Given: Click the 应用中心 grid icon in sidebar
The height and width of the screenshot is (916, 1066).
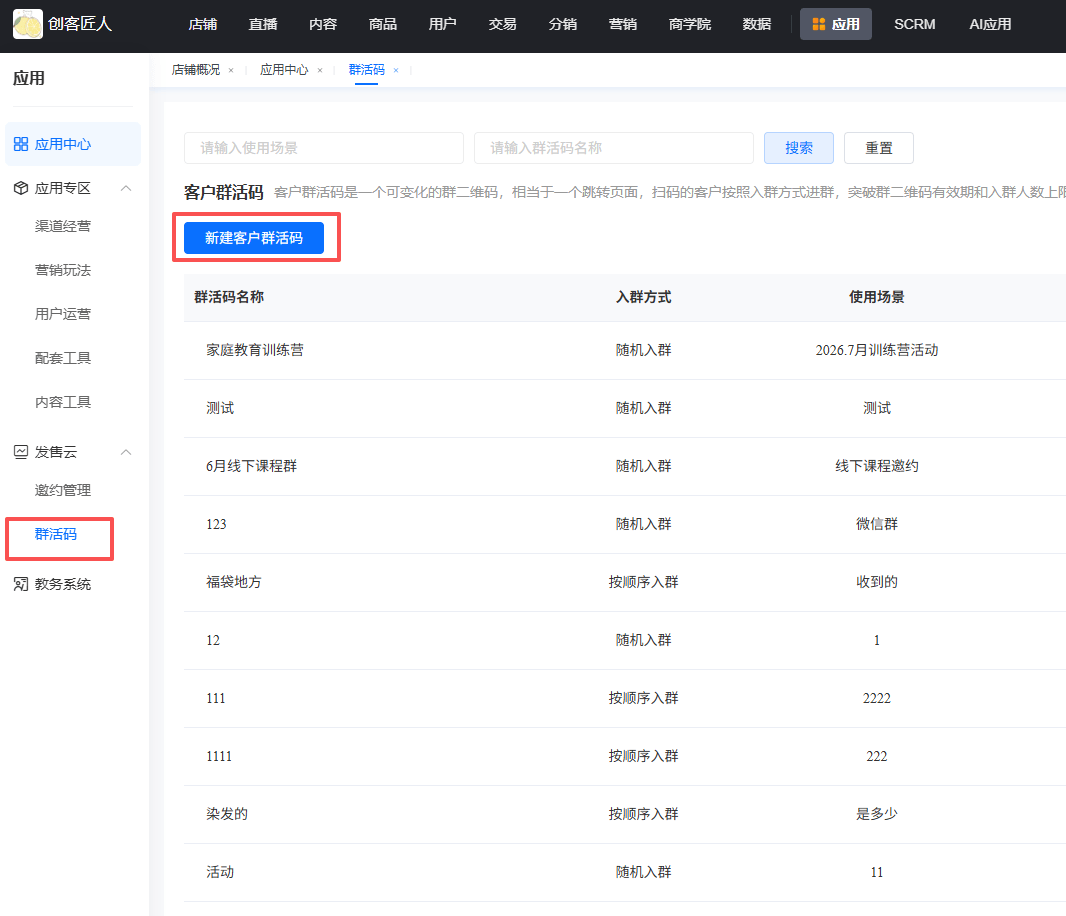Looking at the screenshot, I should coord(21,144).
